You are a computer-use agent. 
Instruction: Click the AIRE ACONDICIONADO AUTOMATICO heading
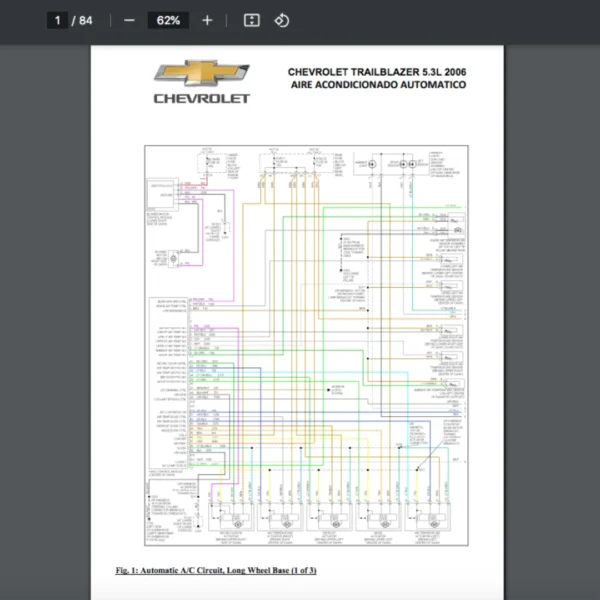click(x=378, y=86)
